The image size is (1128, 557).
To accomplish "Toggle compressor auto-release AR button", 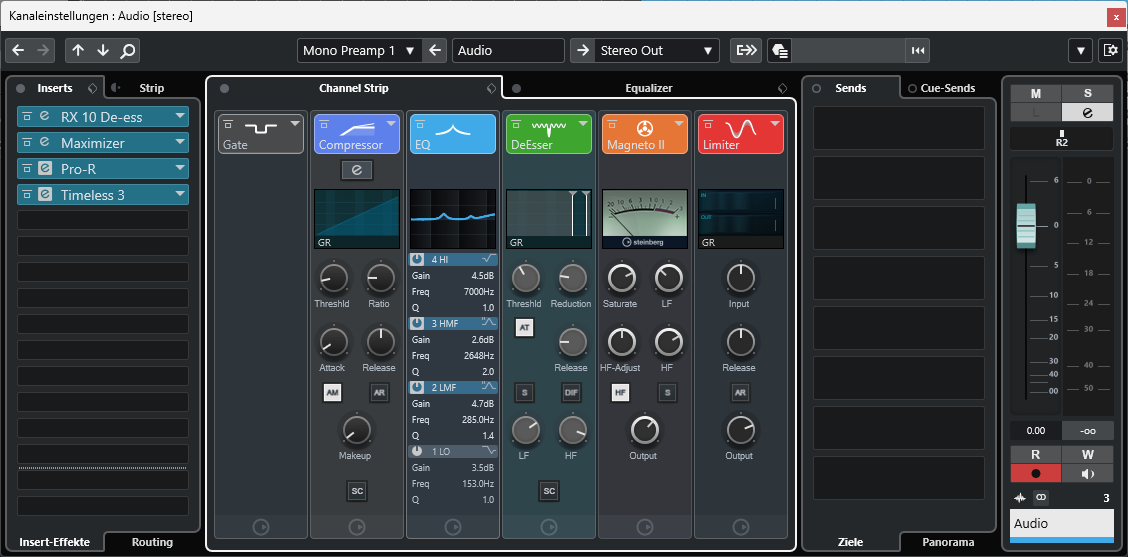I will click(x=379, y=393).
